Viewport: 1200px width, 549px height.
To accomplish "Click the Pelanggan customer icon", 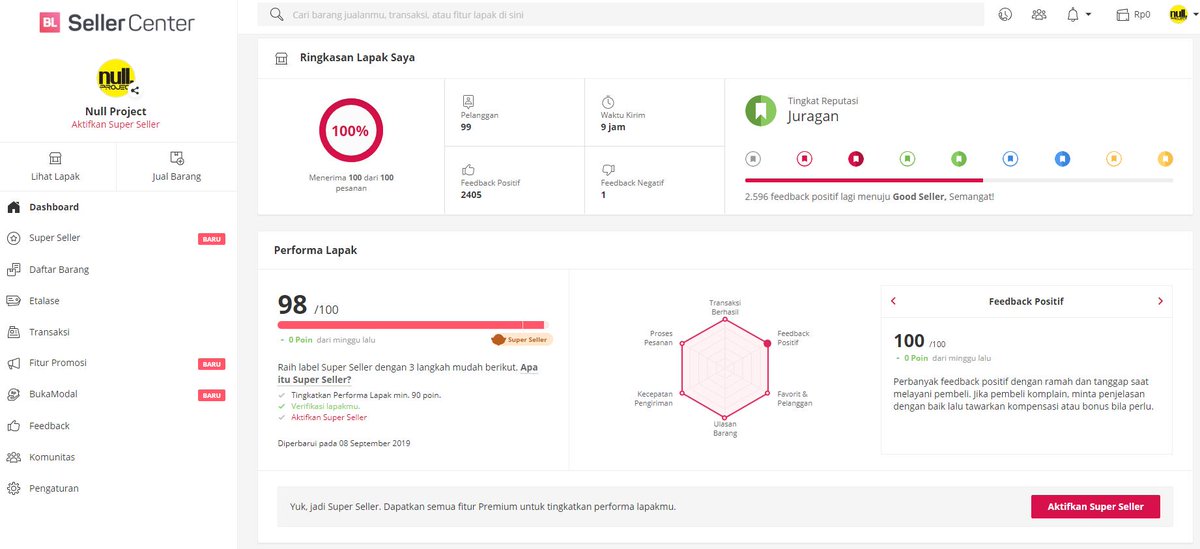I will point(467,101).
